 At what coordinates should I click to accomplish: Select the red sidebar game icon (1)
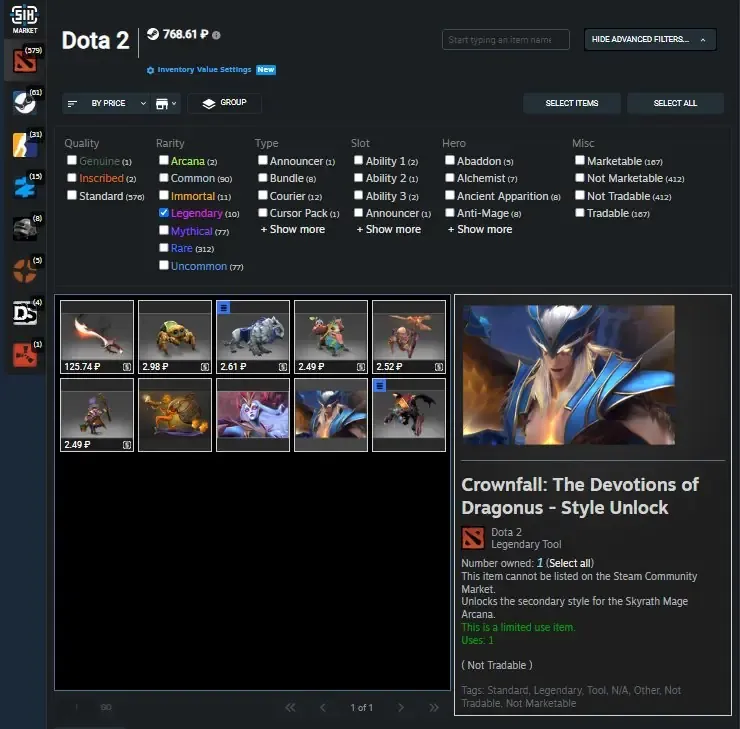click(x=25, y=354)
